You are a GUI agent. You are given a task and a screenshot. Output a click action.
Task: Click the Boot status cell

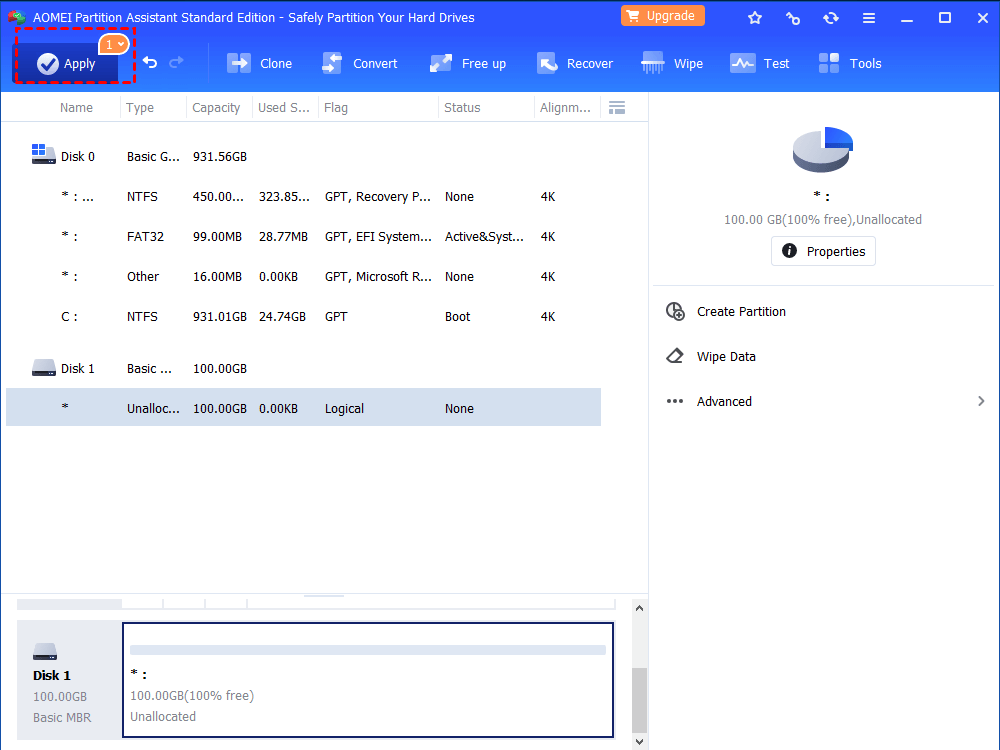(x=457, y=316)
